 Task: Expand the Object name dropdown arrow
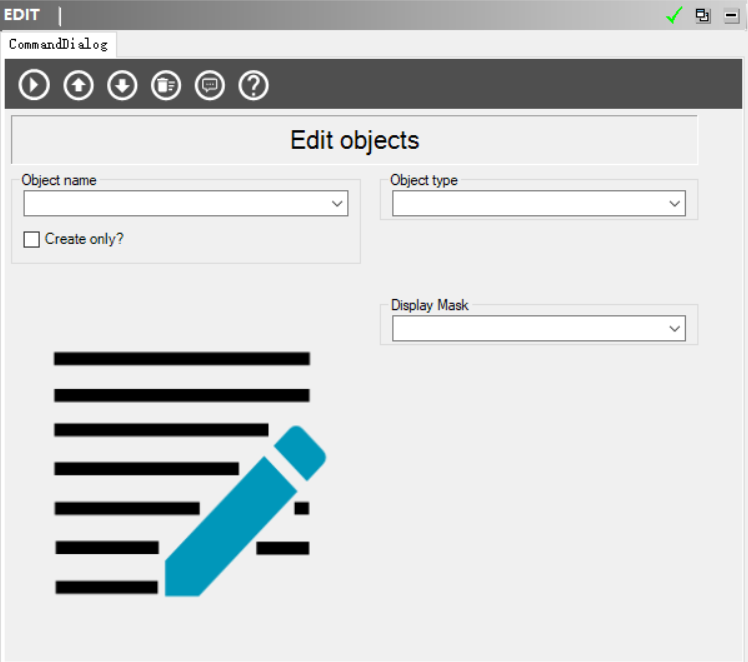337,204
